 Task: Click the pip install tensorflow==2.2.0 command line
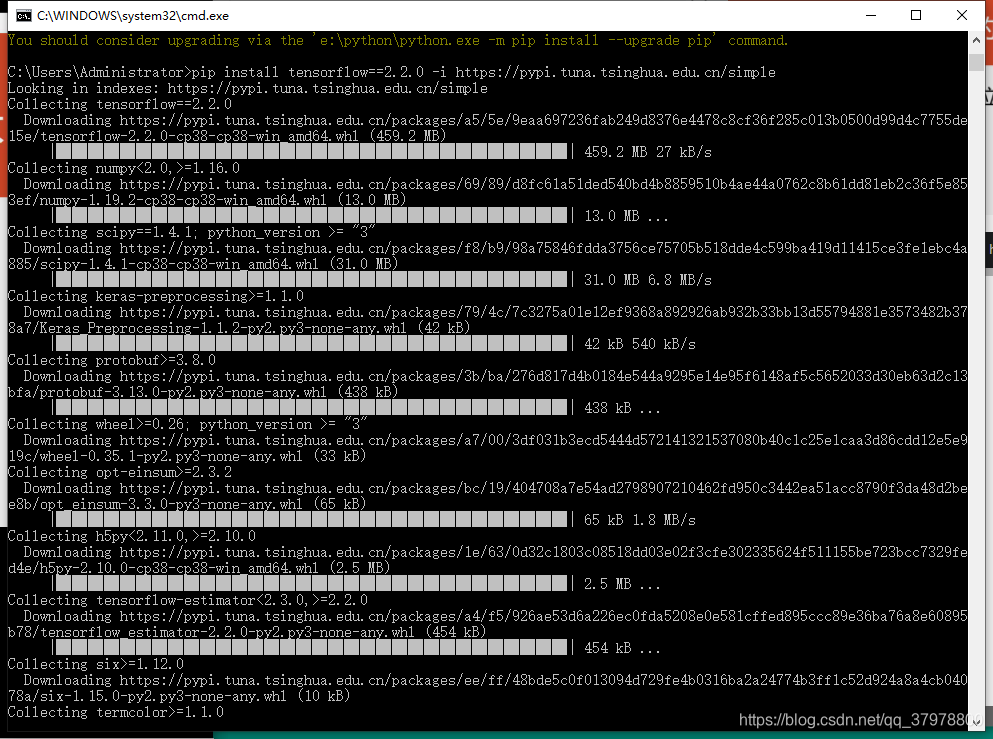[x=391, y=72]
